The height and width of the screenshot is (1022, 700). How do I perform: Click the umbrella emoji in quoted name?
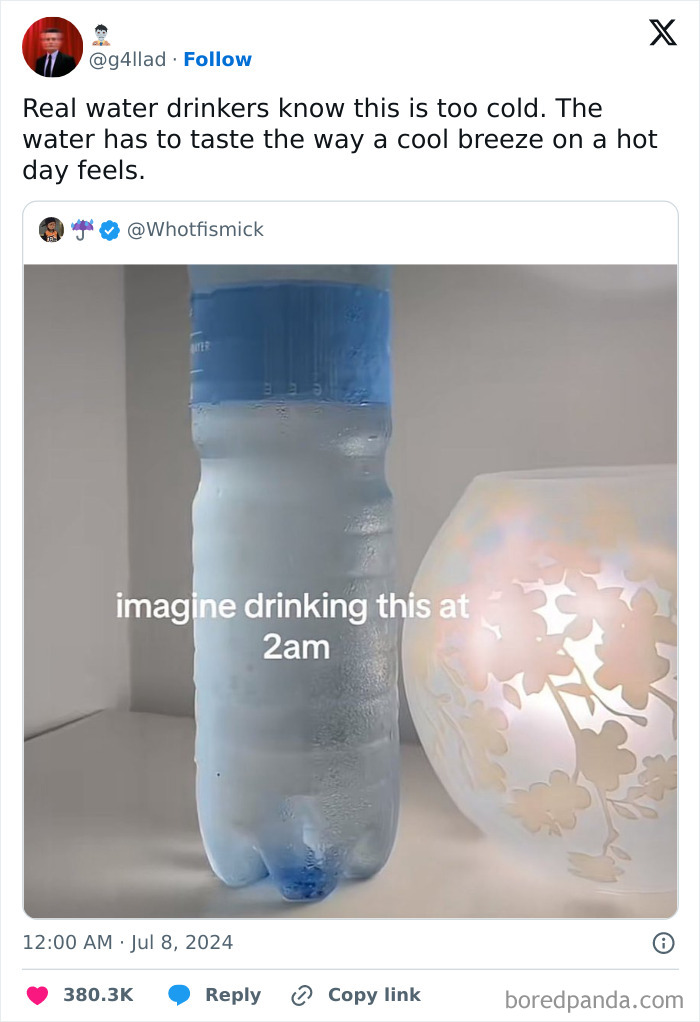coord(83,229)
